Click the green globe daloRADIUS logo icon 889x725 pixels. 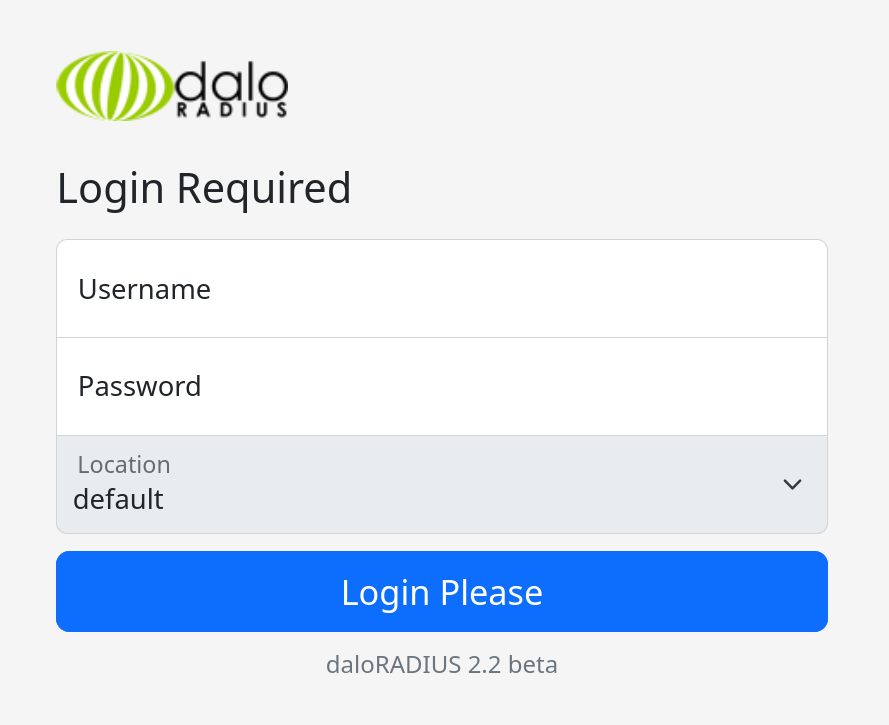tap(114, 86)
